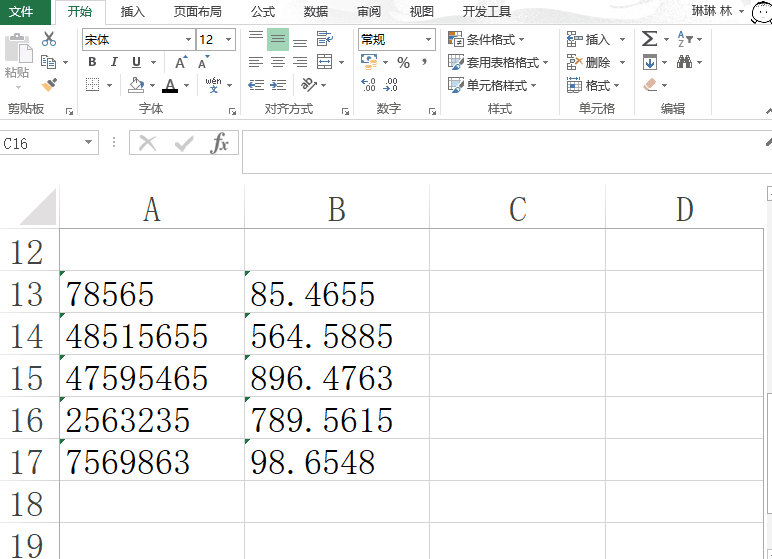This screenshot has width=772, height=559.
Task: Open 字体 group dialog launcher
Action: (232, 112)
